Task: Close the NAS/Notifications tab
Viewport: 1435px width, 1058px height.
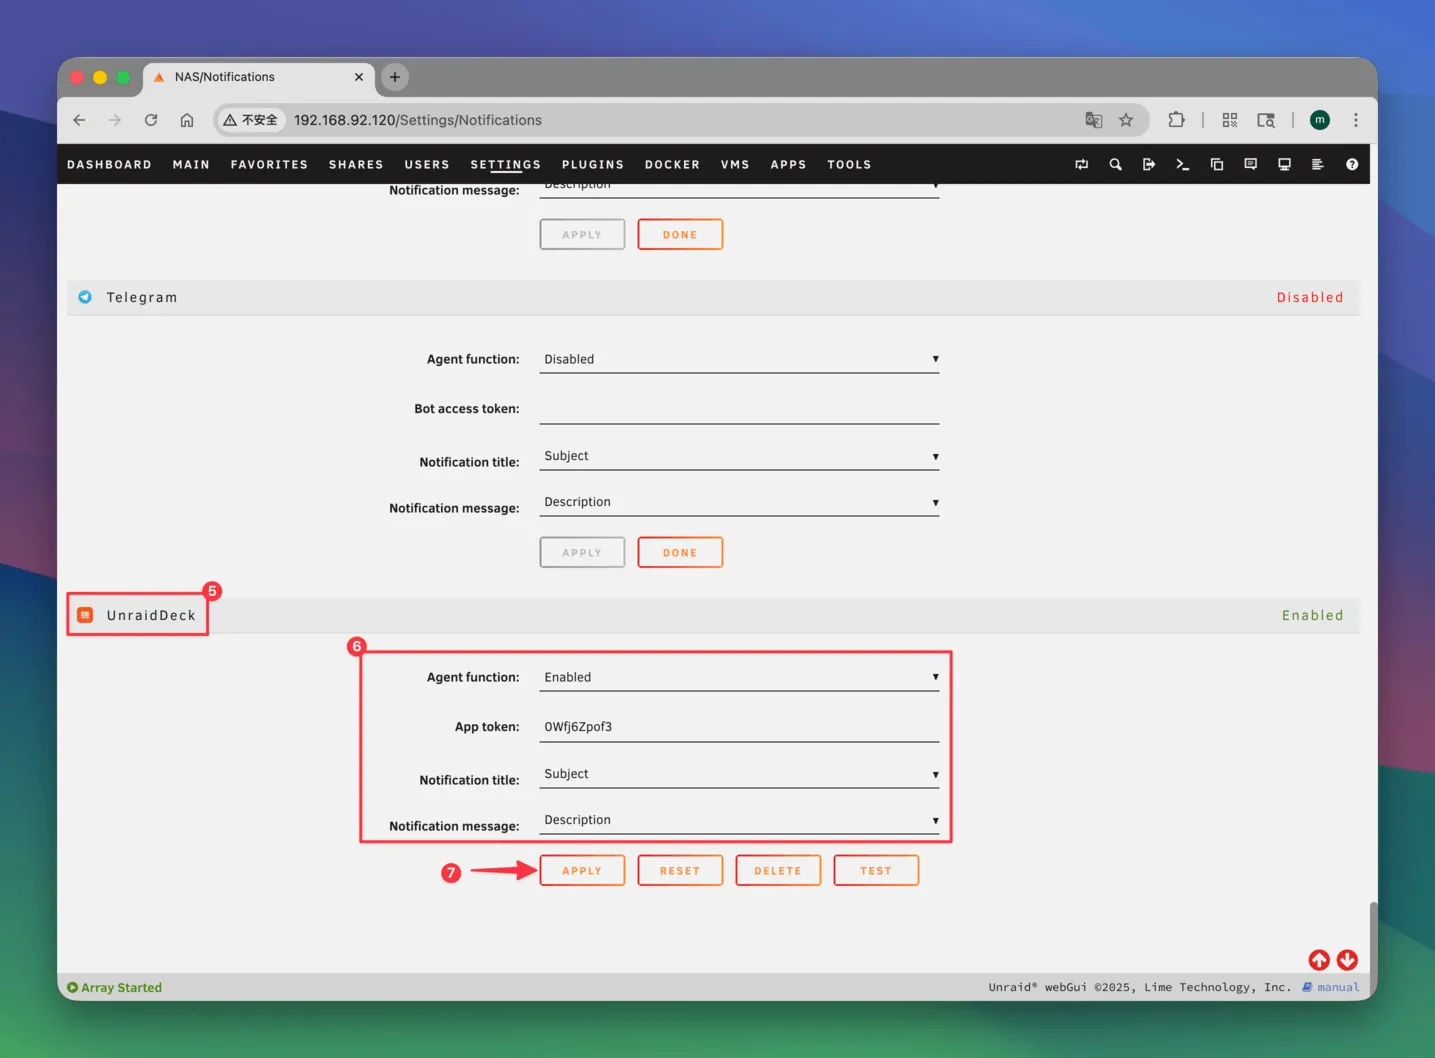Action: coord(359,77)
